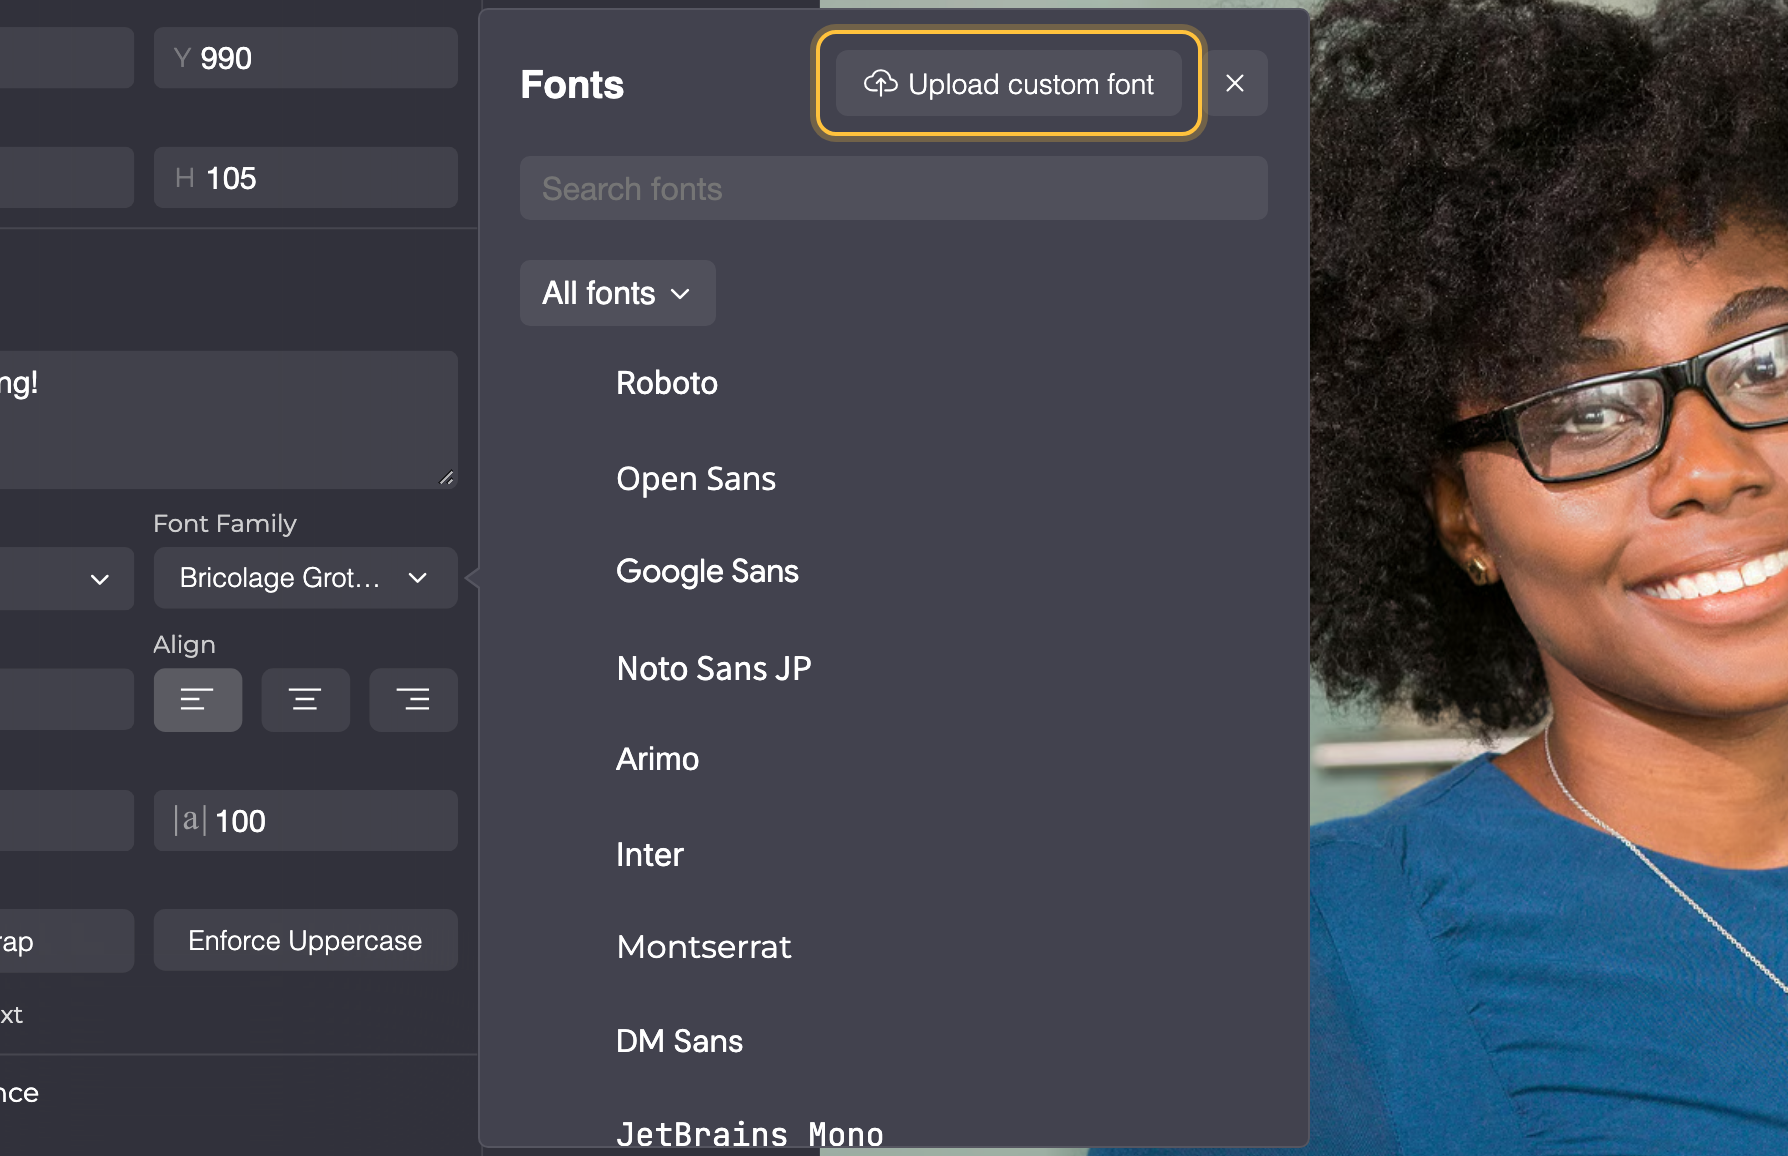The image size is (1788, 1156).
Task: Toggle the Enforce Uppercase button
Action: click(x=306, y=940)
